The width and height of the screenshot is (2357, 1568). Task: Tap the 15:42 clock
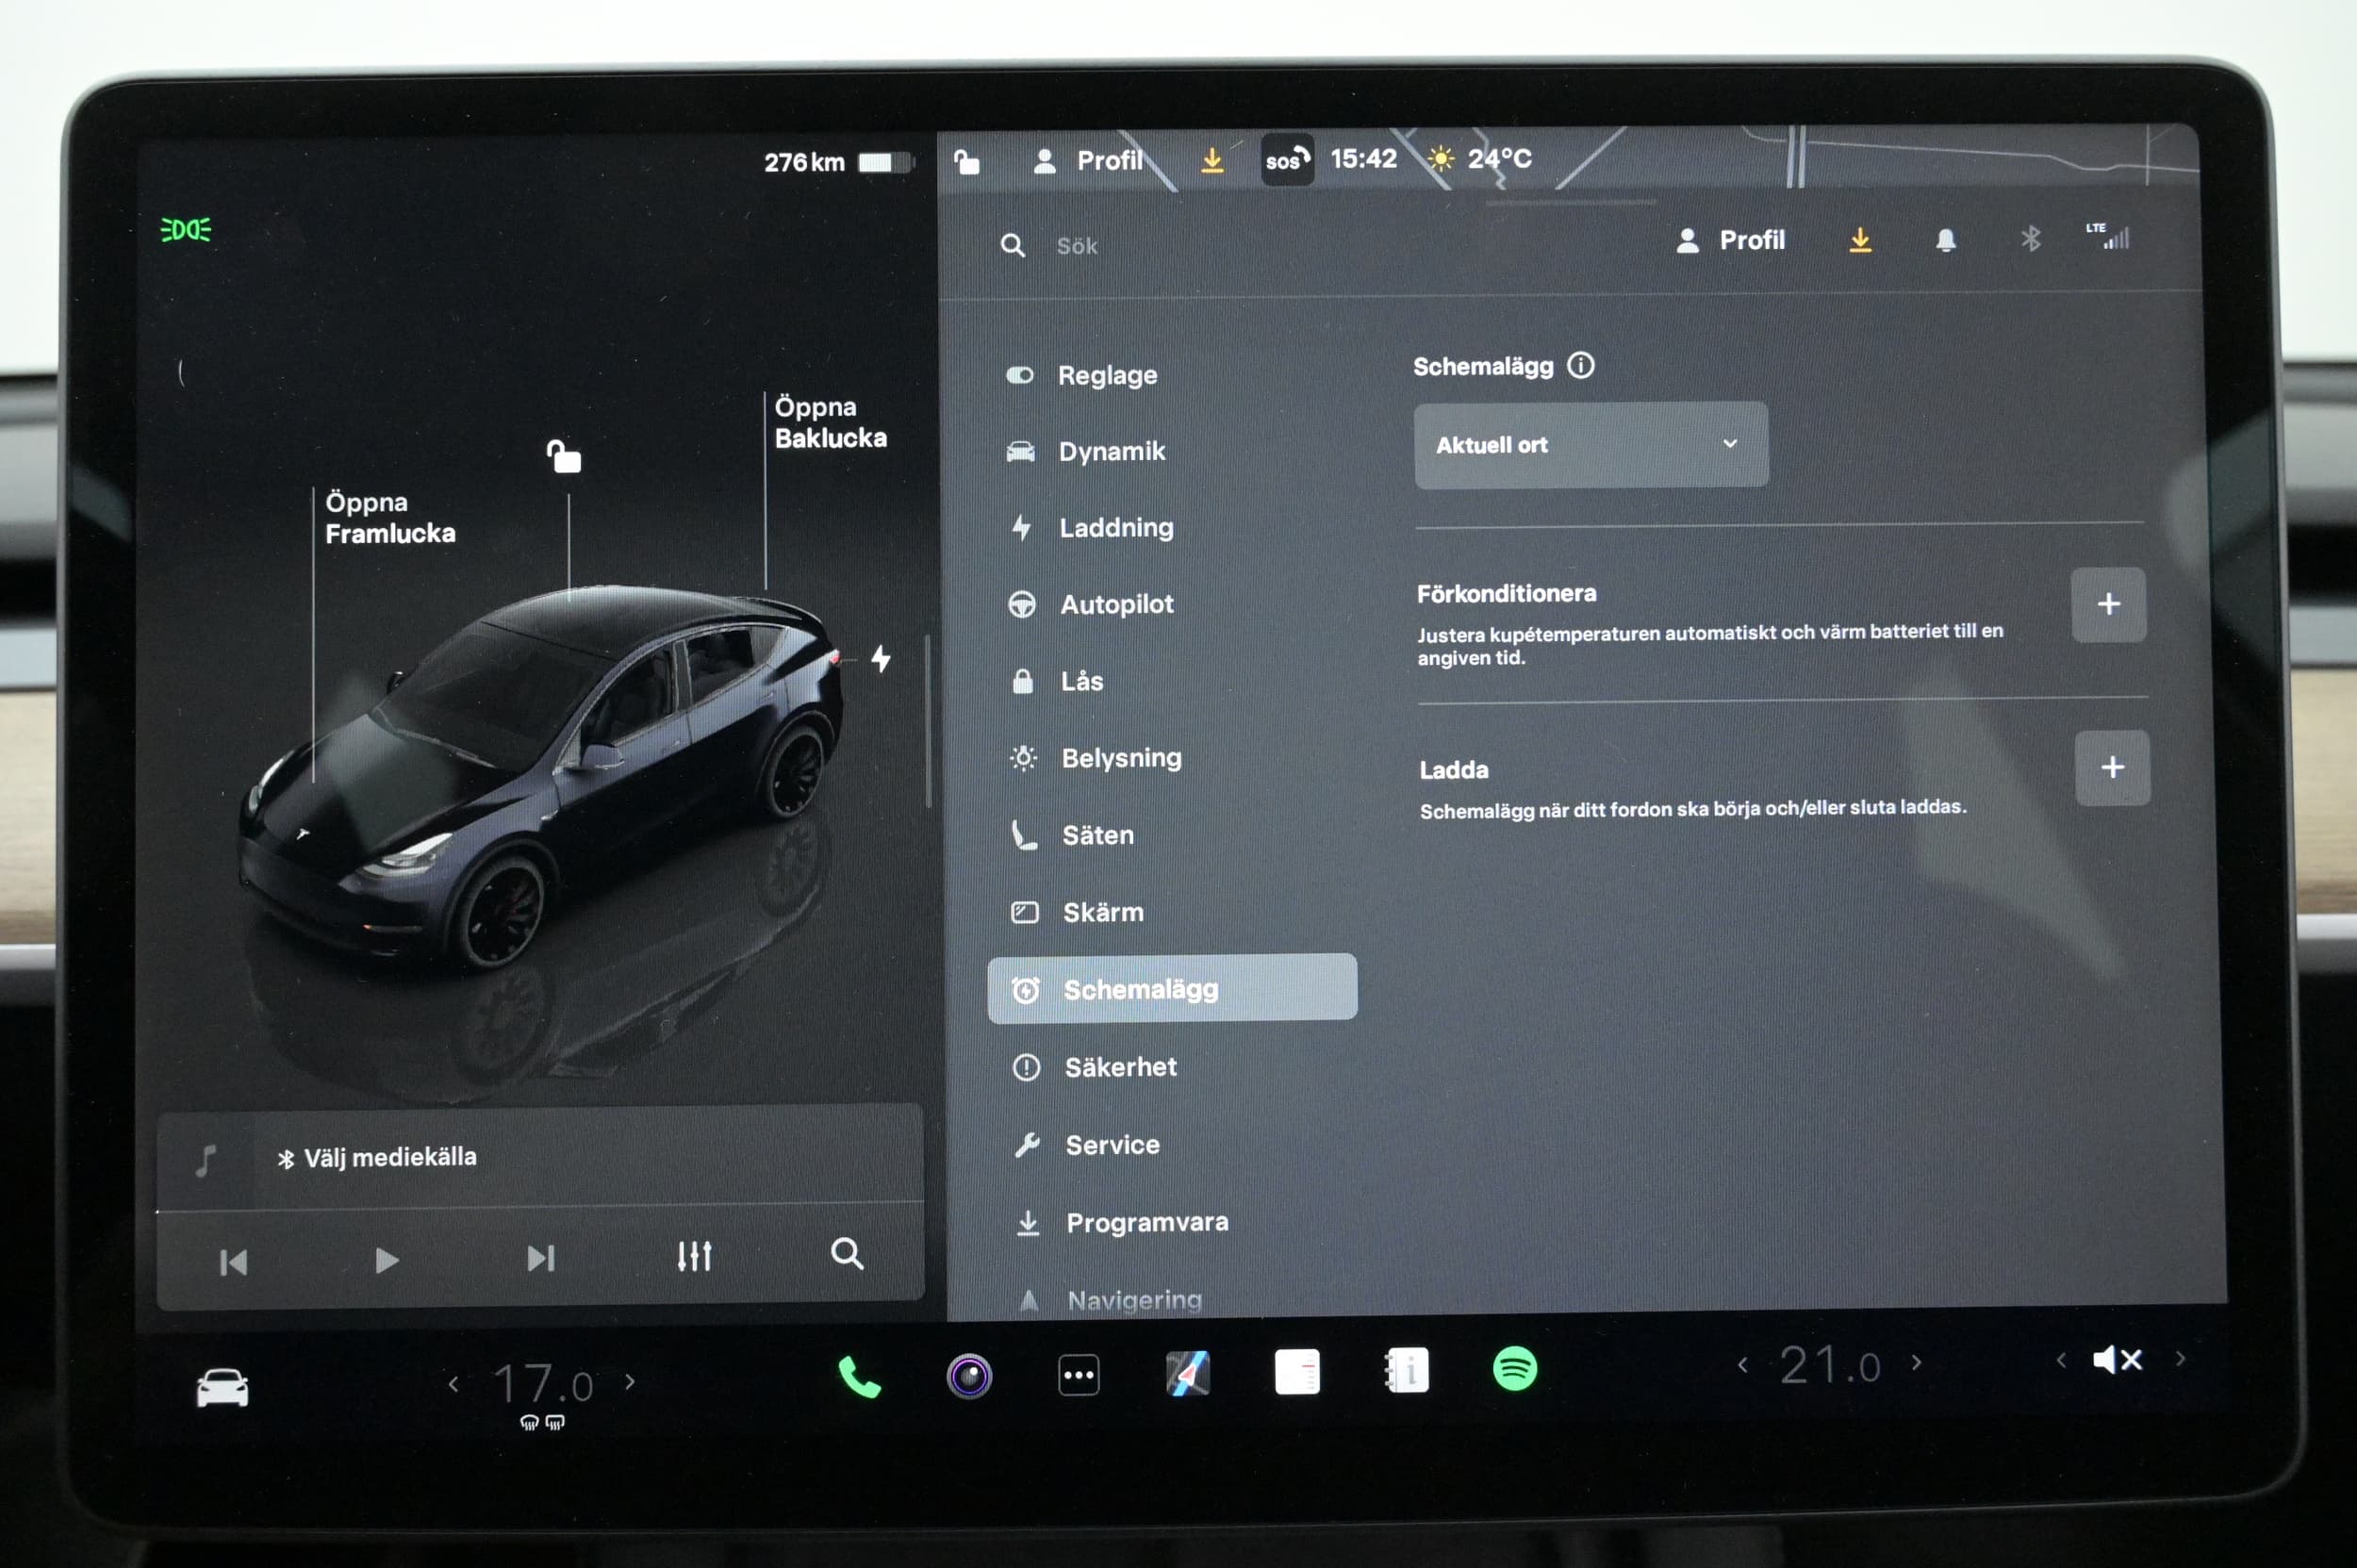click(1363, 159)
